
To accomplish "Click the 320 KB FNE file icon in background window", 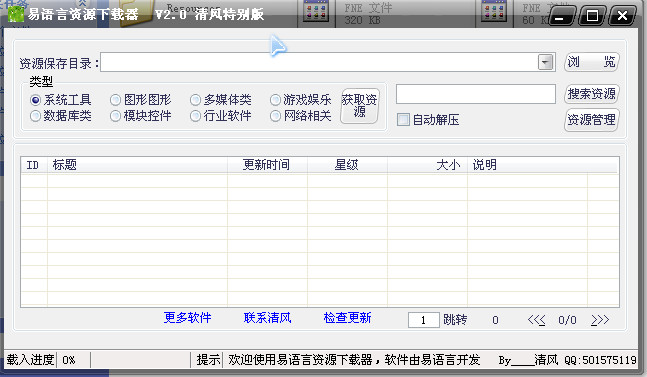I will pos(316,12).
